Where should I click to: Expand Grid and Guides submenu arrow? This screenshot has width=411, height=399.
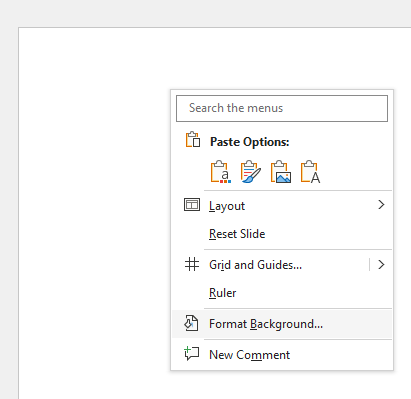(x=381, y=265)
